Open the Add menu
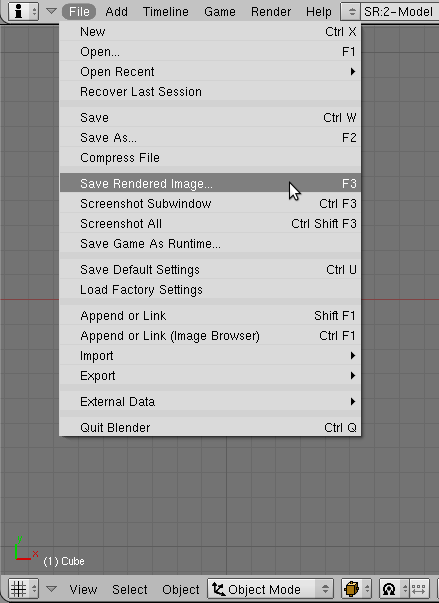Image resolution: width=439 pixels, height=603 pixels. click(116, 12)
